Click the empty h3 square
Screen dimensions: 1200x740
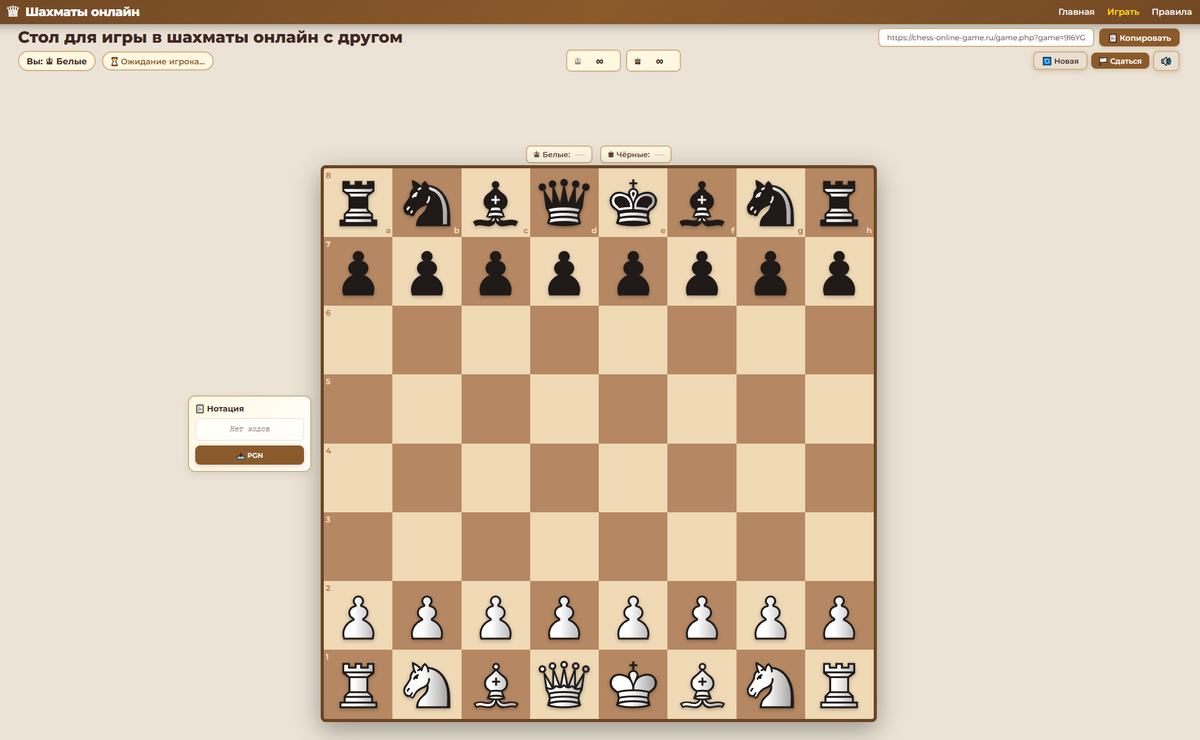(x=840, y=547)
